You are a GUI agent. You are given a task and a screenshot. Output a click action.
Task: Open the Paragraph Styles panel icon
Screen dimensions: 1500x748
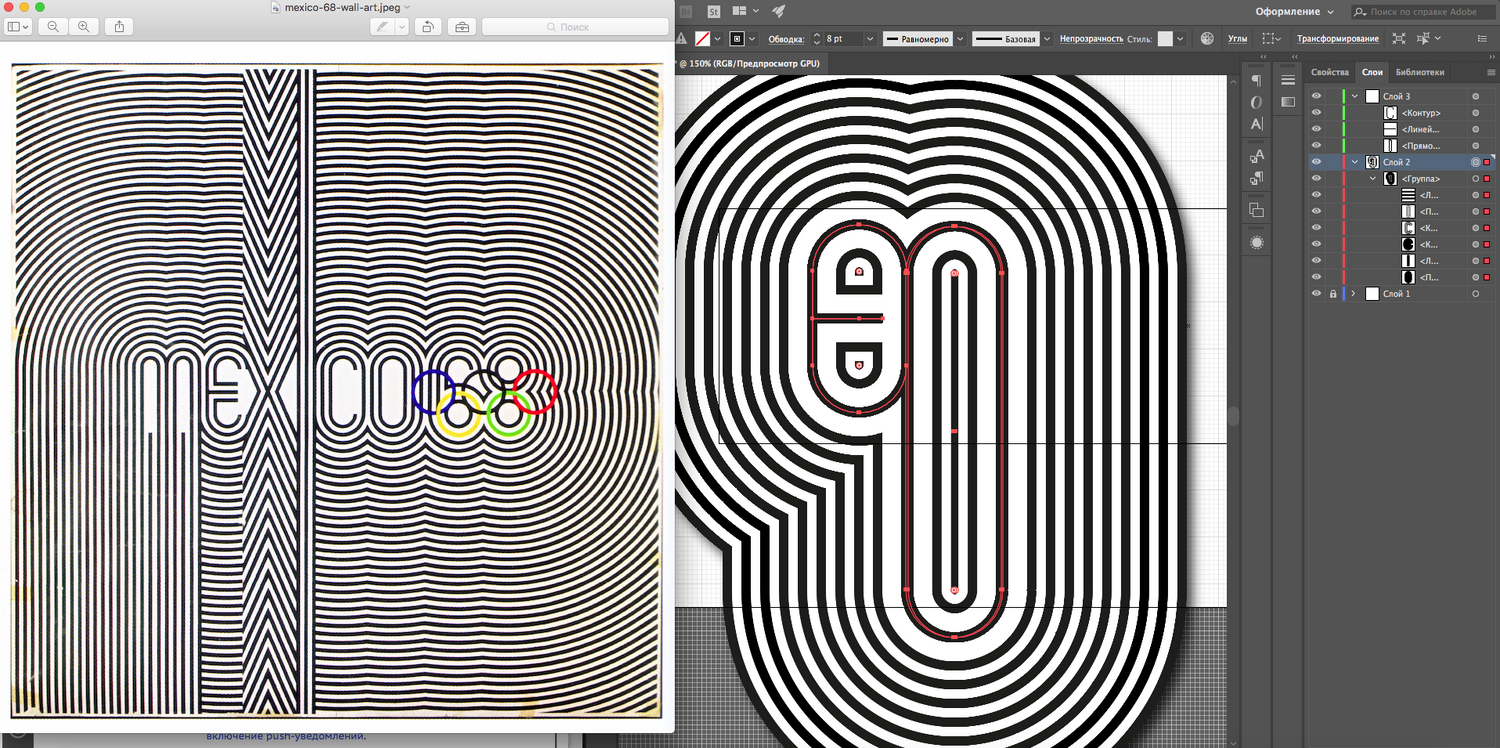(1257, 178)
